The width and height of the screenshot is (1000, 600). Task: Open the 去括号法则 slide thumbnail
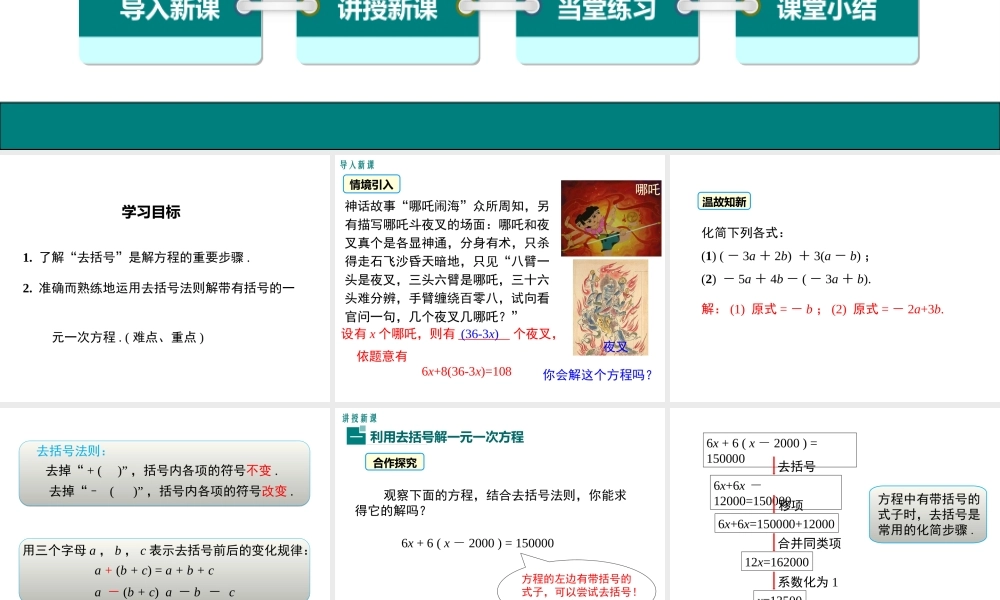point(165,504)
